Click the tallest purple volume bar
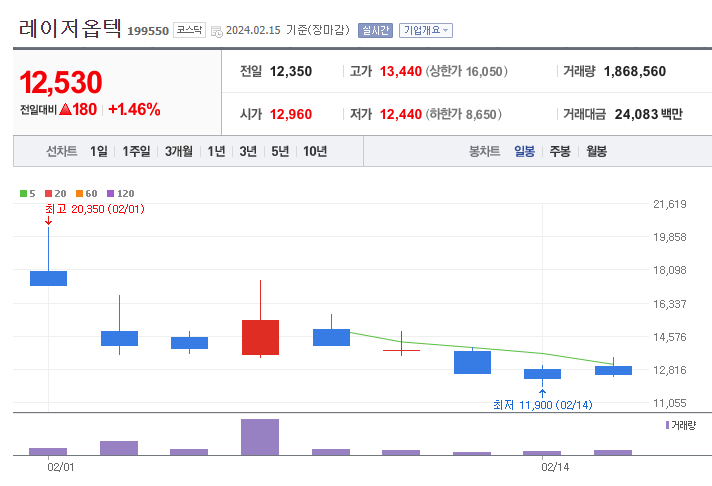This screenshot has height=486, width=712. click(260, 437)
